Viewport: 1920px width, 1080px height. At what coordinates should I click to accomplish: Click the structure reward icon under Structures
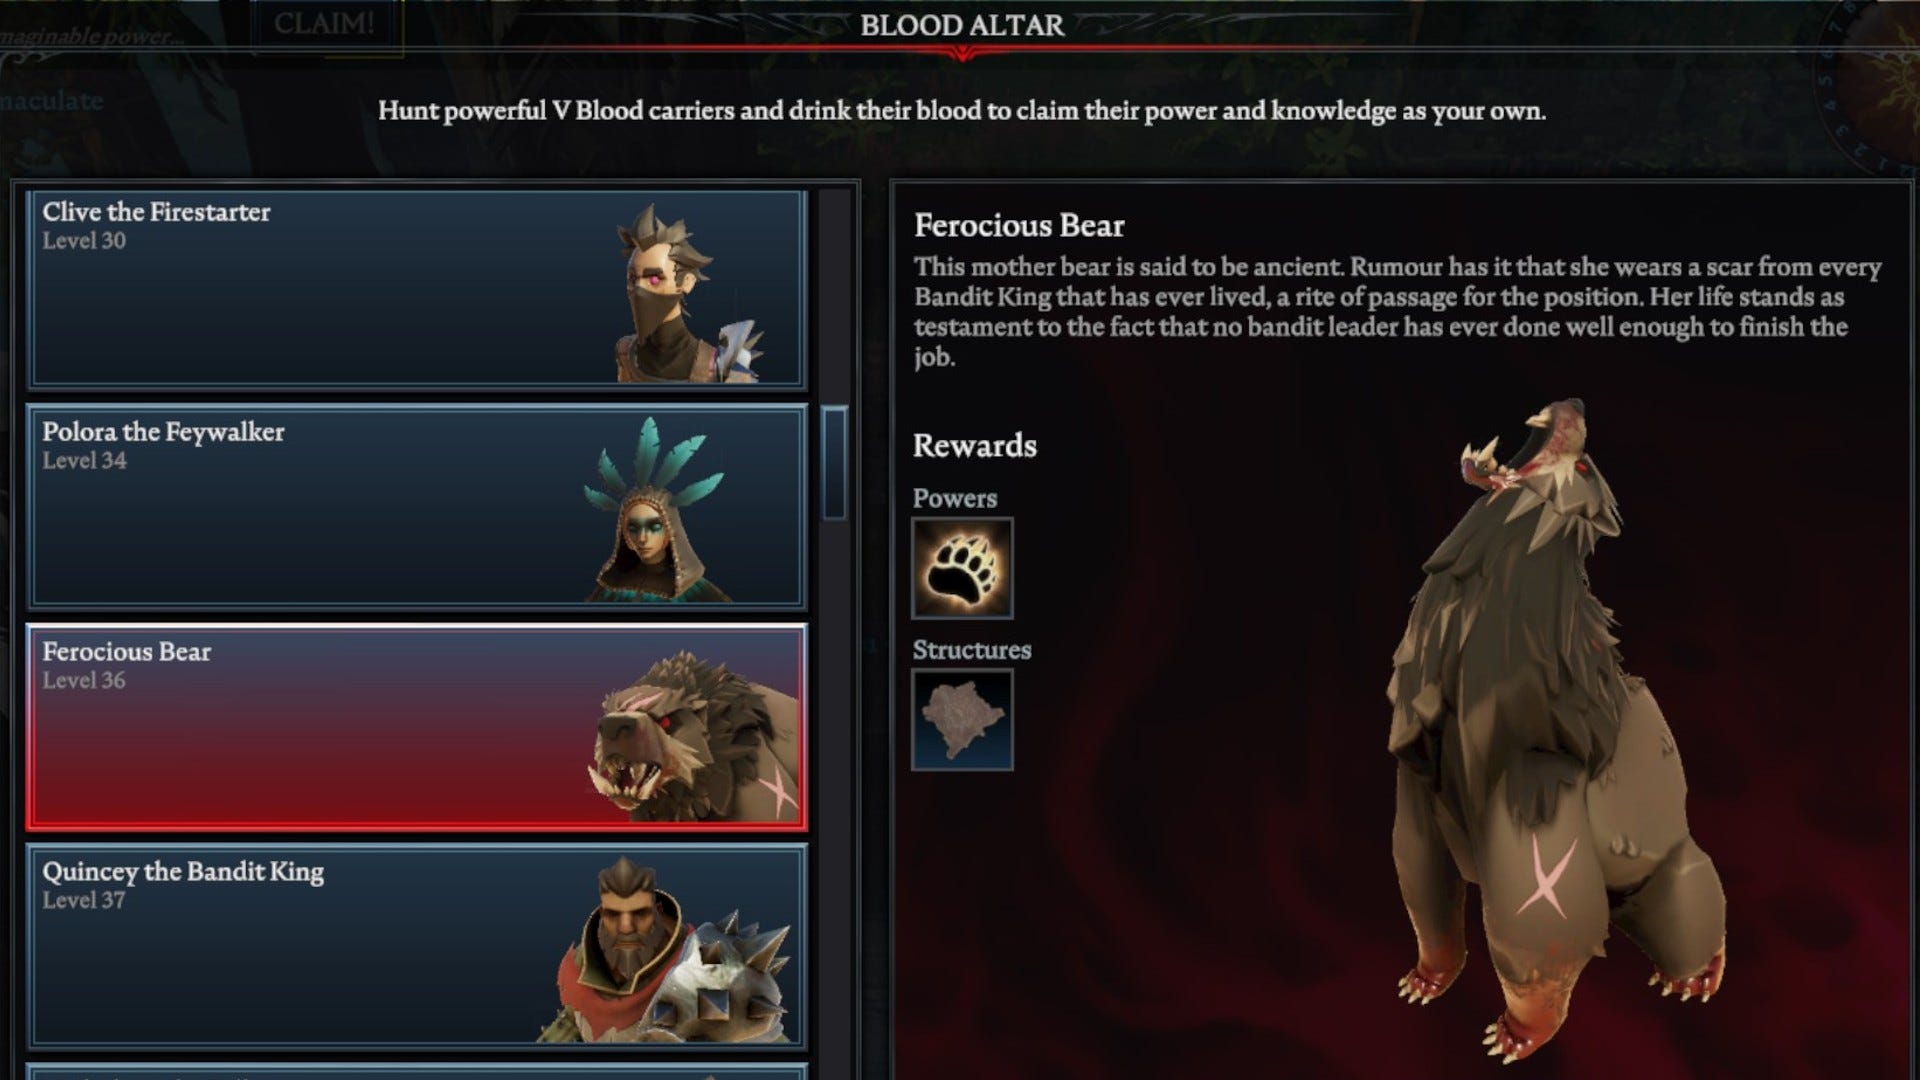[x=962, y=720]
